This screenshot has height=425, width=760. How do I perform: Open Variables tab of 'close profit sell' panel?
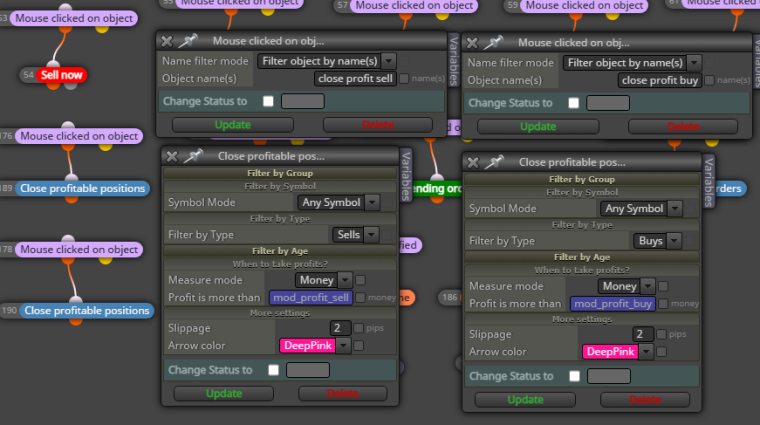pyautogui.click(x=454, y=60)
